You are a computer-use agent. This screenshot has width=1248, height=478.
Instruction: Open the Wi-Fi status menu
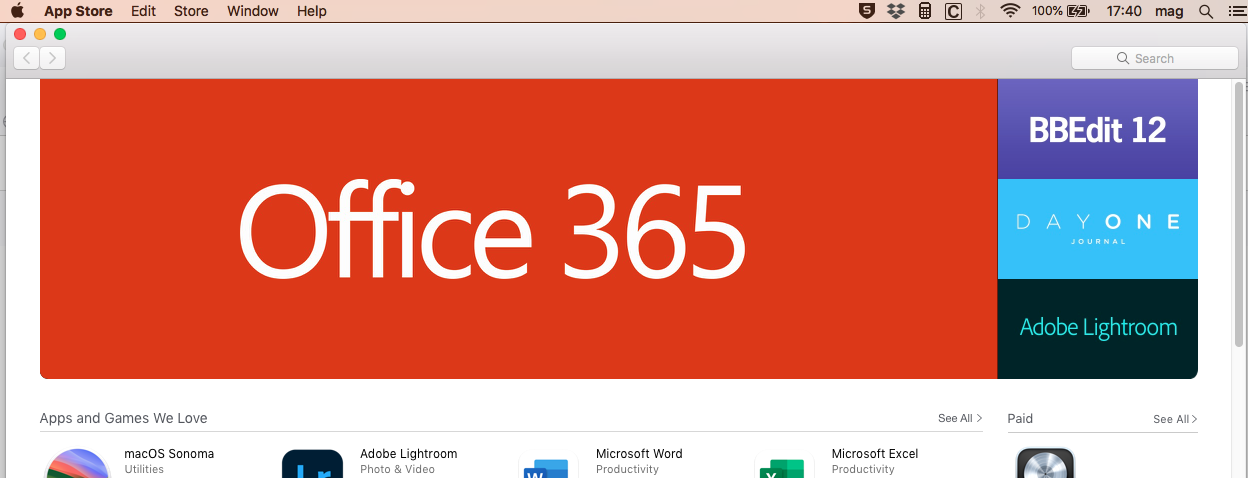(x=1010, y=11)
